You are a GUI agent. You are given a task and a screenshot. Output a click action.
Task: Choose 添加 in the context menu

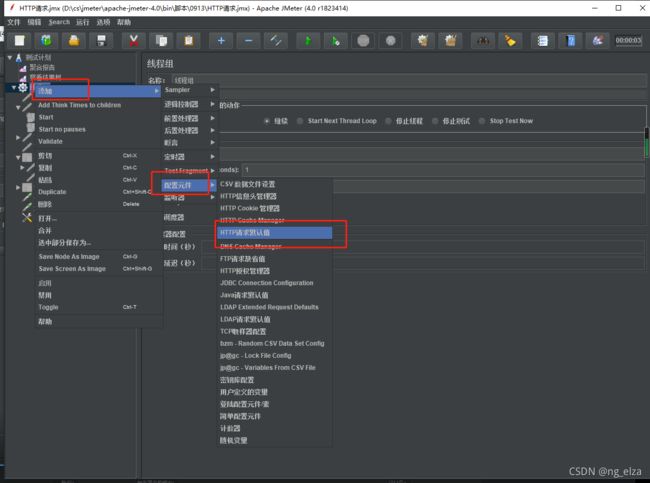(98, 91)
